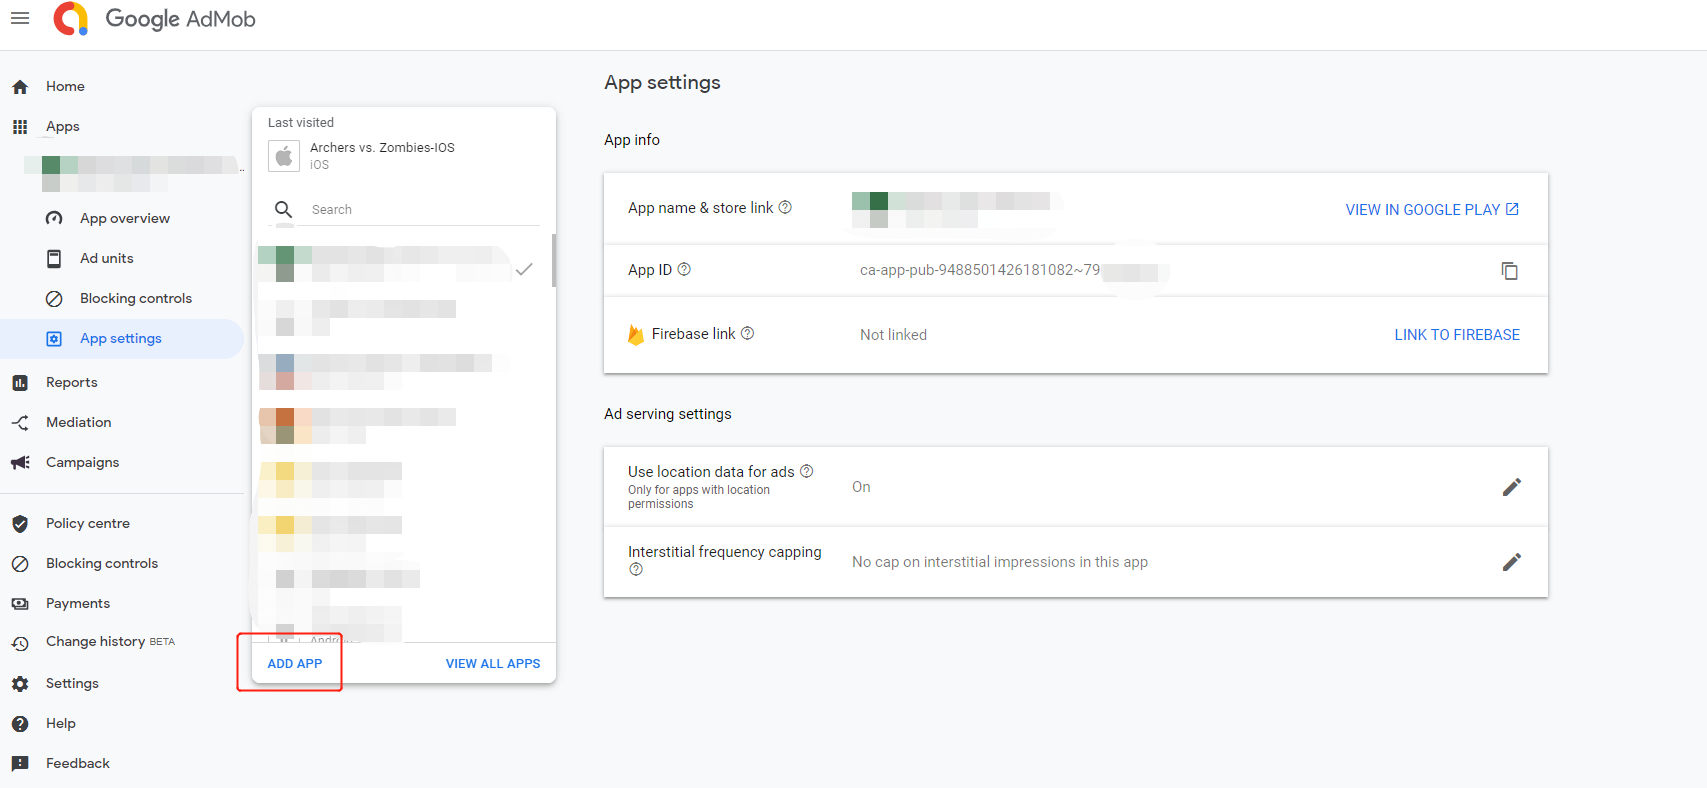This screenshot has height=788, width=1707.
Task: Edit interstitial frequency capping setting
Action: tap(1511, 562)
